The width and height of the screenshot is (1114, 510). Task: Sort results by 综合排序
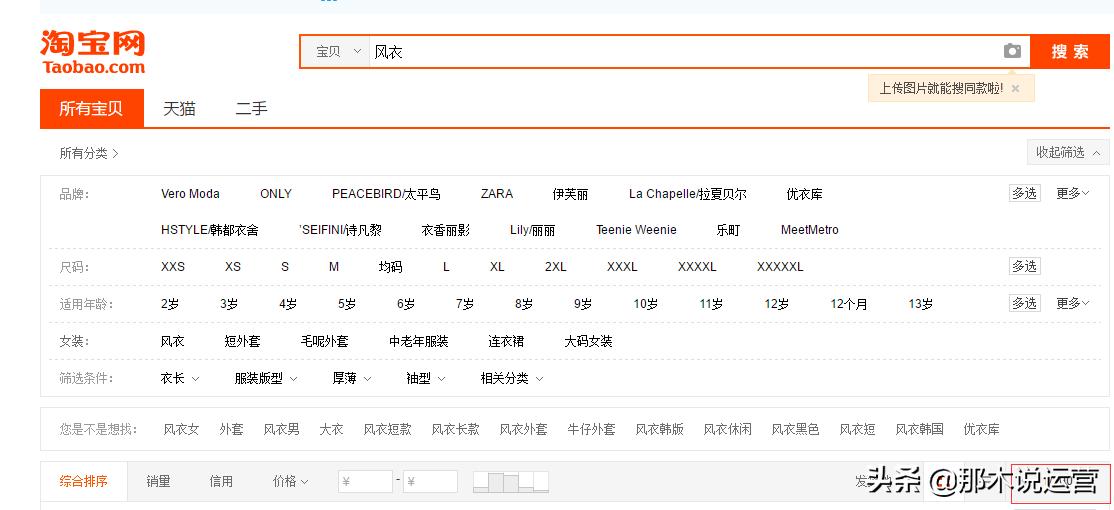pyautogui.click(x=84, y=482)
